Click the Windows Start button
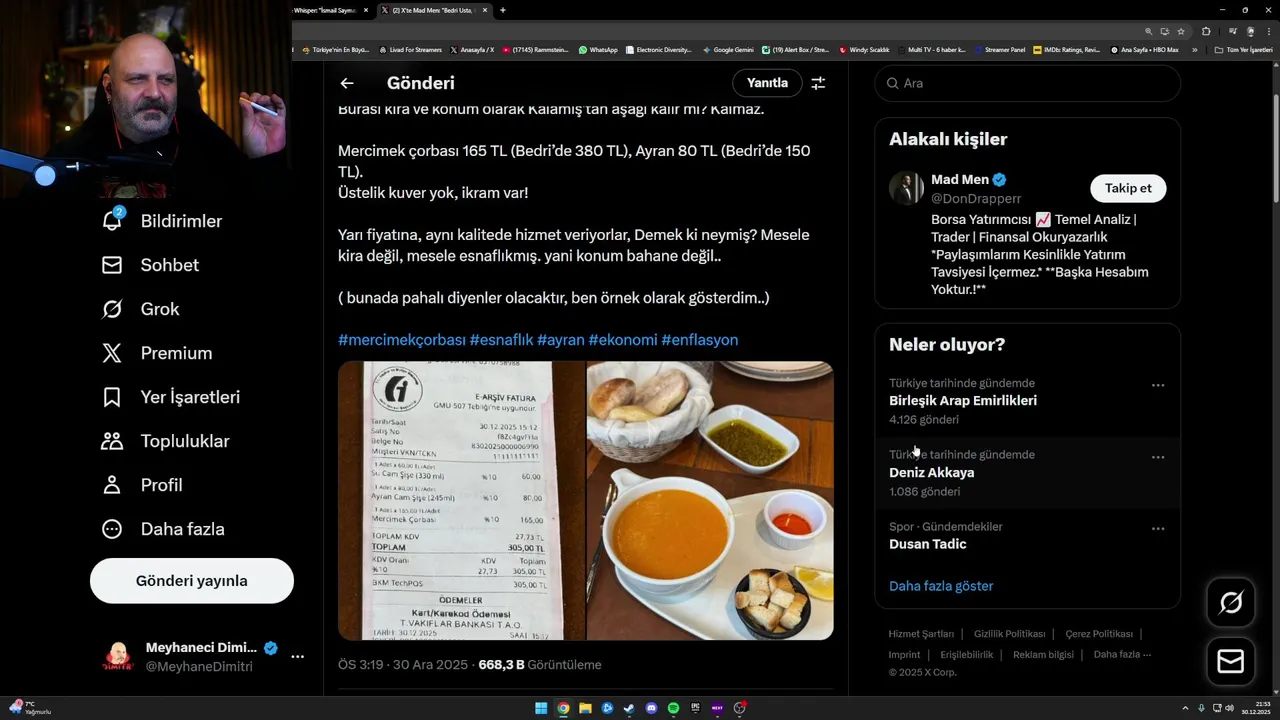Viewport: 1280px width, 720px height. [x=541, y=708]
